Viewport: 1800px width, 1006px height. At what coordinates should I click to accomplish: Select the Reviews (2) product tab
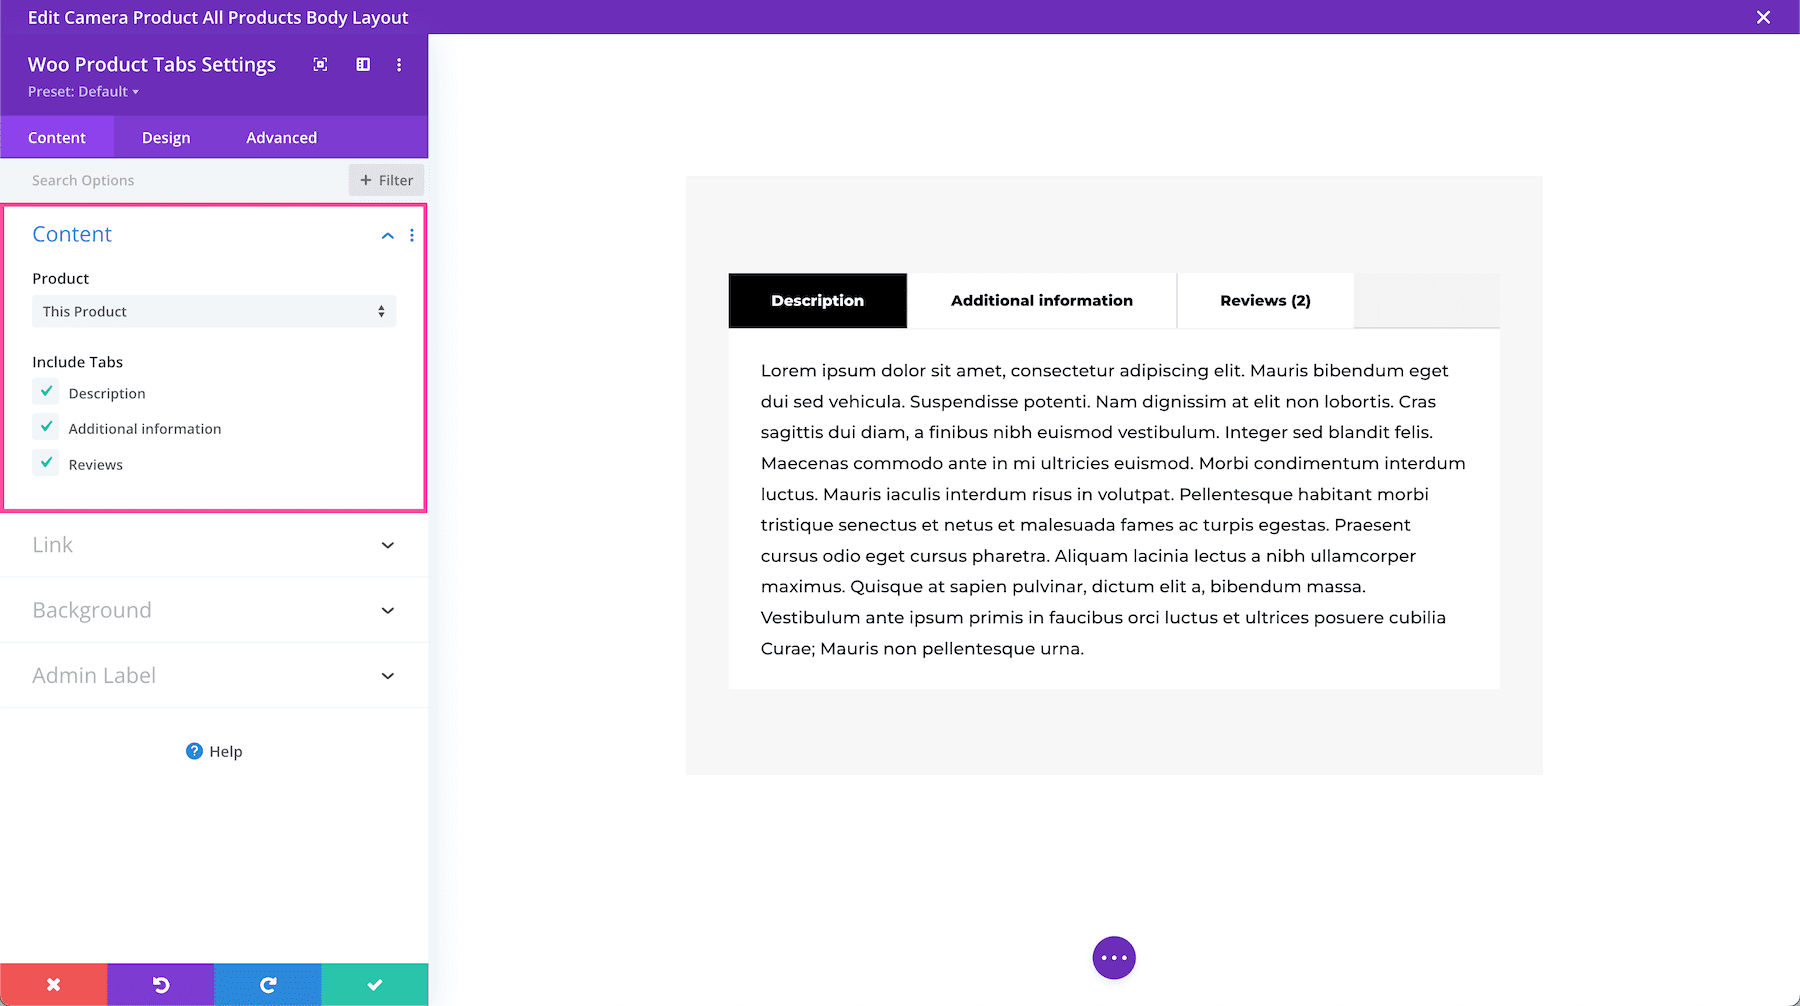coord(1265,300)
